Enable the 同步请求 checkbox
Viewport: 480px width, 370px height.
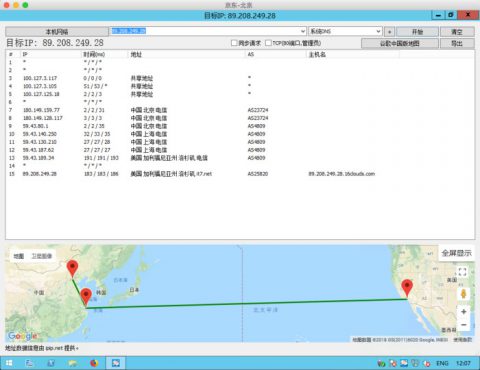pos(234,43)
